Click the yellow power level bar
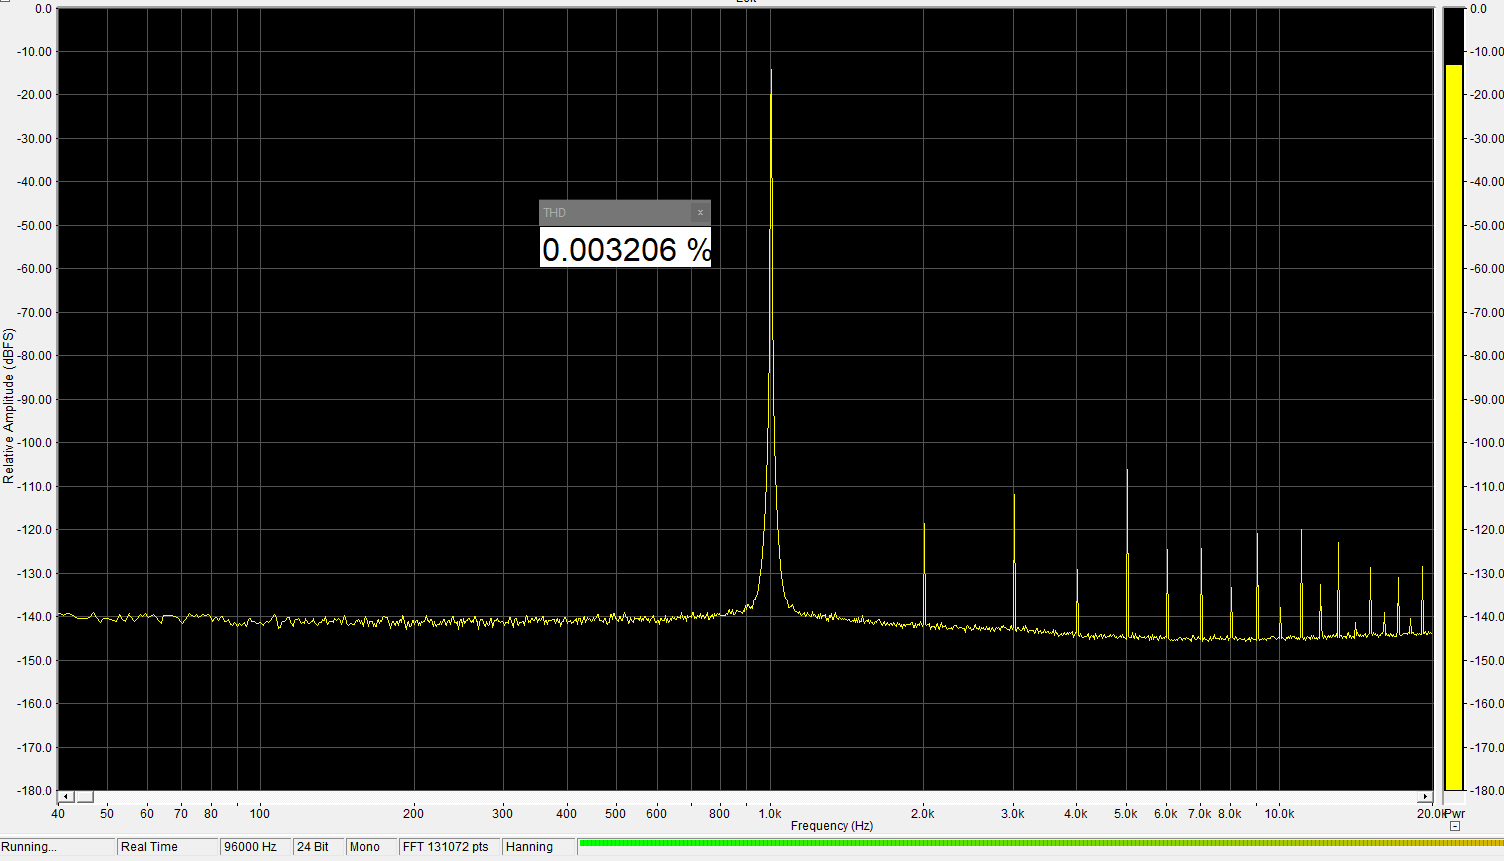The height and width of the screenshot is (861, 1504). click(1454, 428)
